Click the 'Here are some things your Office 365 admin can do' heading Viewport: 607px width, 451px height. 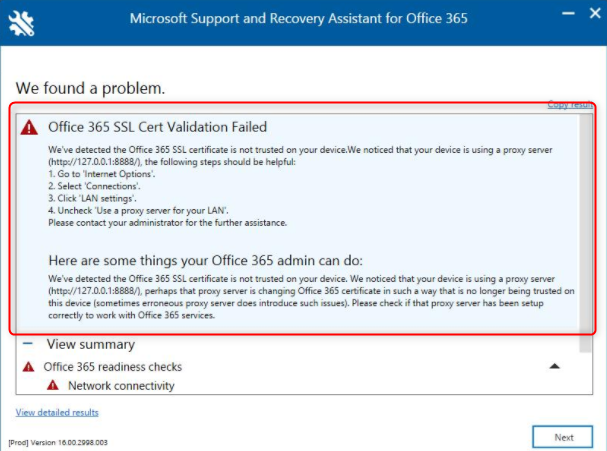[206, 261]
